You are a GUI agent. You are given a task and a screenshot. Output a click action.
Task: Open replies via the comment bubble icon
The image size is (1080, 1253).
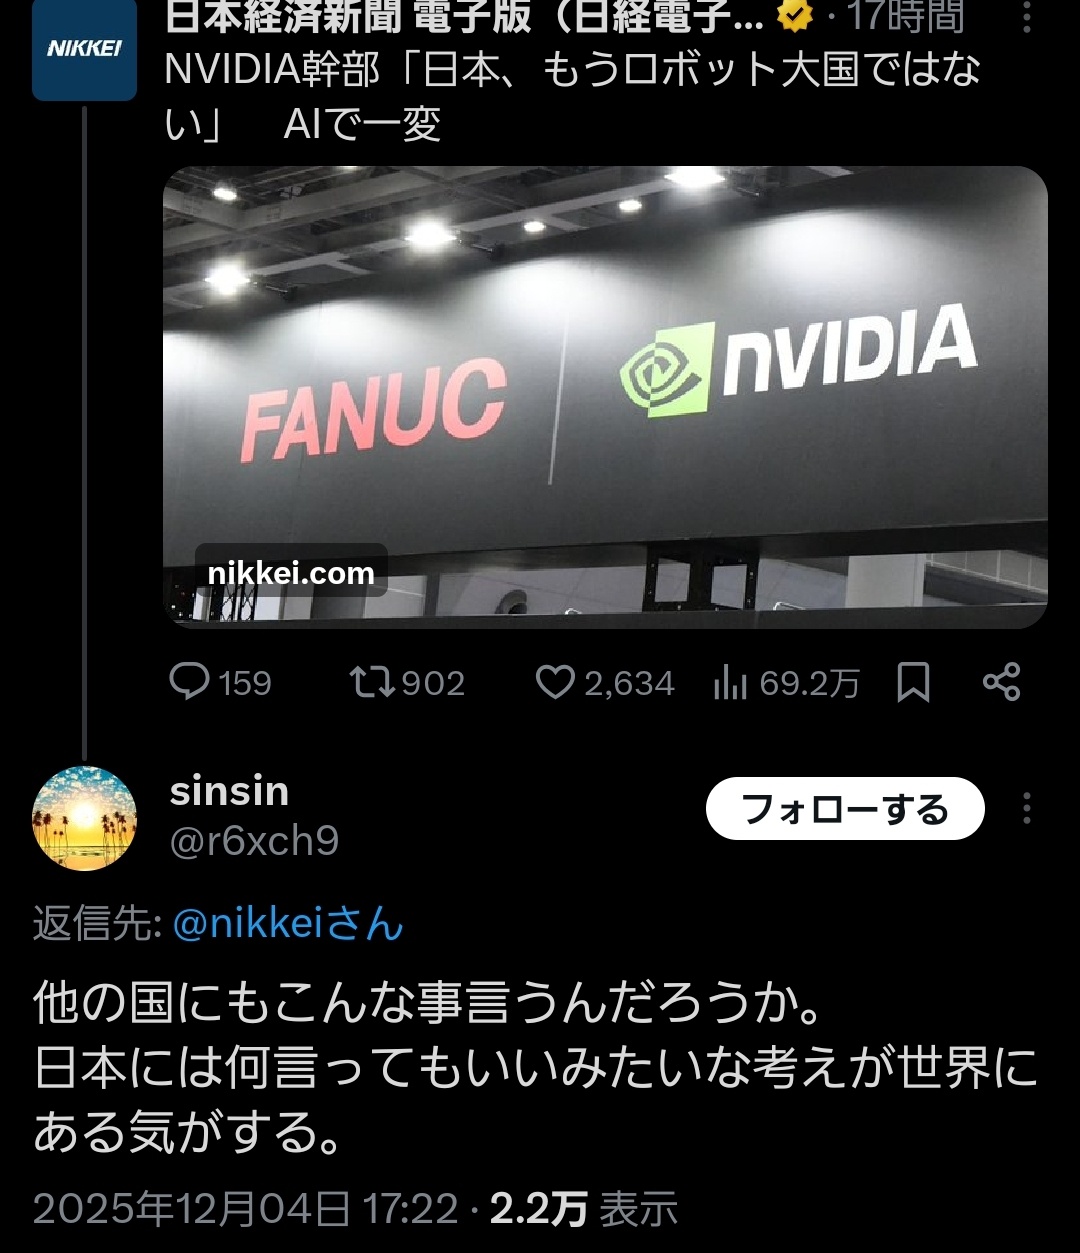coord(189,682)
